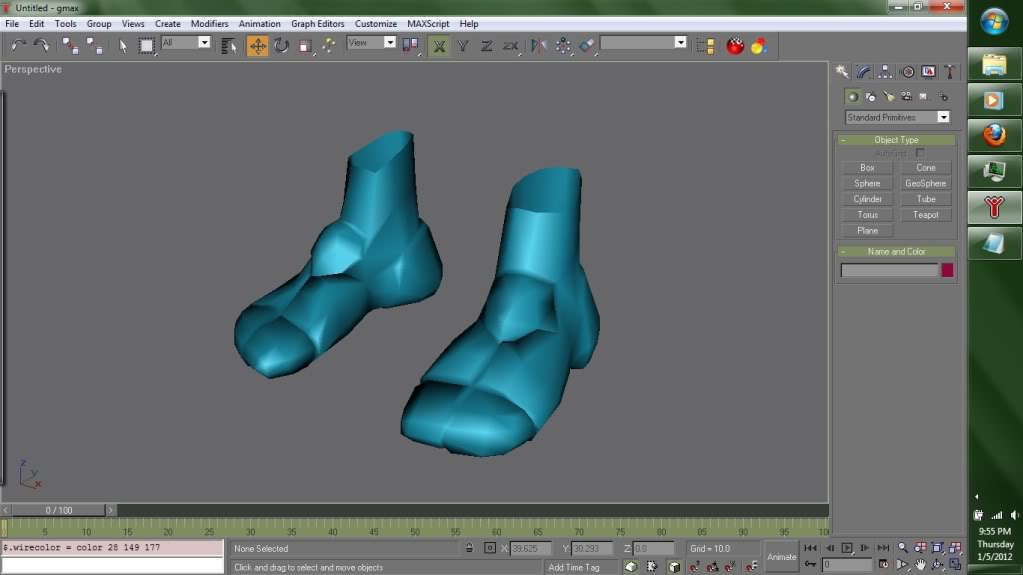The width and height of the screenshot is (1023, 575).
Task: Select the Lights category icon
Action: 889,97
